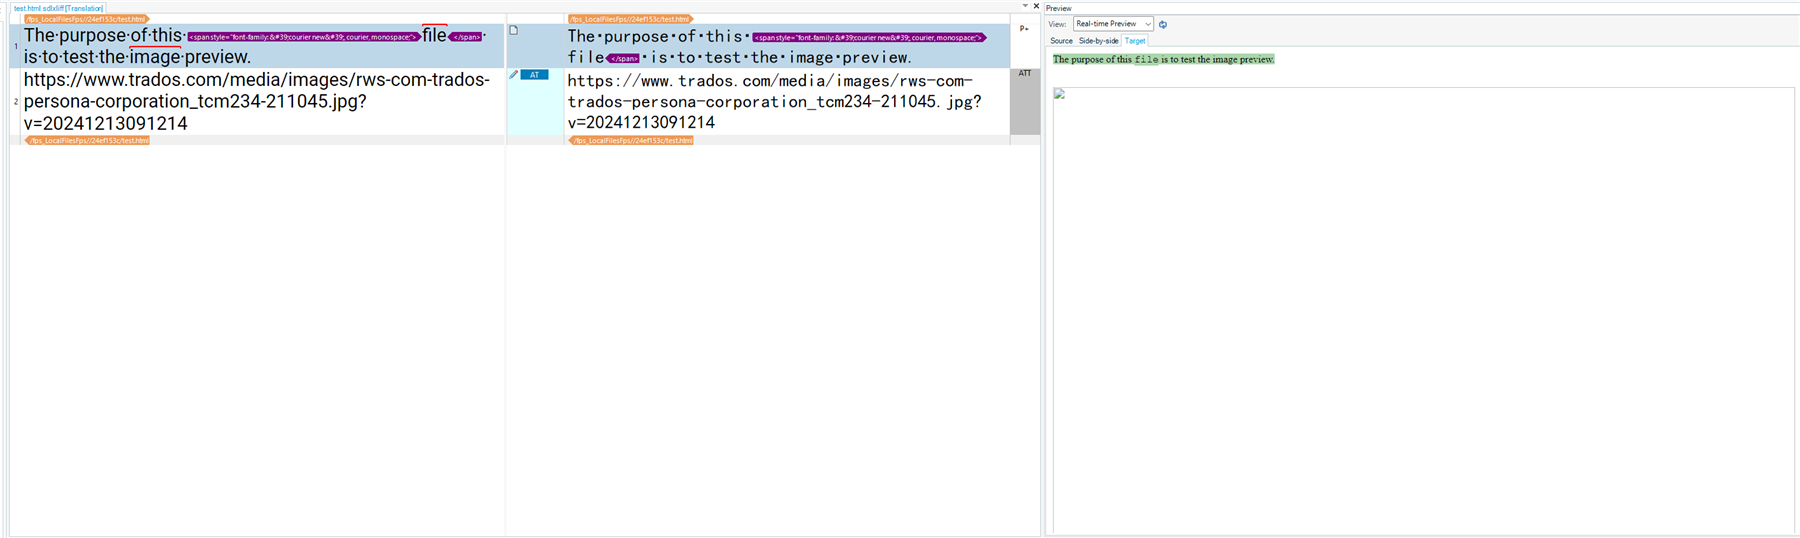Screen dimensions: 1800x538
Task: Select the test.html.sdlxliff [Translation] document tab
Action: coord(58,8)
